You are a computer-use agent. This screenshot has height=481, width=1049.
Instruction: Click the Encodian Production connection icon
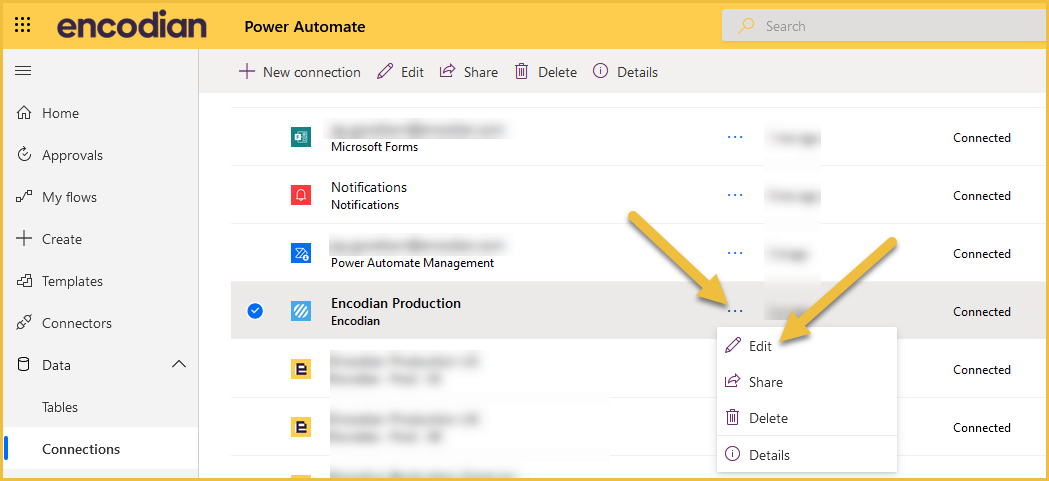[301, 312]
